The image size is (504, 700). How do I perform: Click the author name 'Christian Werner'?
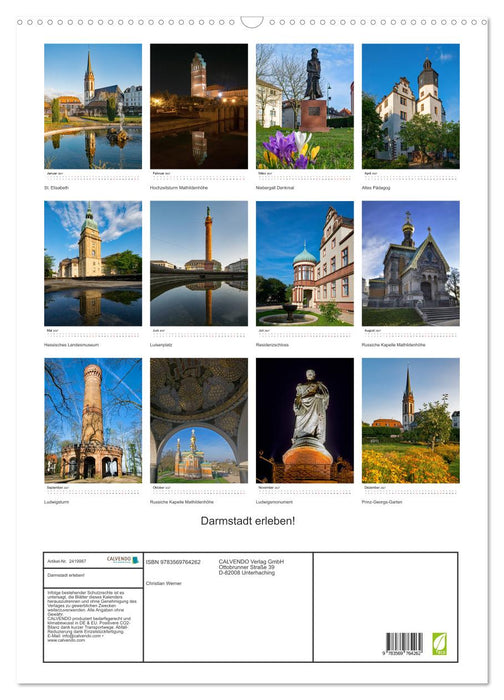(164, 583)
